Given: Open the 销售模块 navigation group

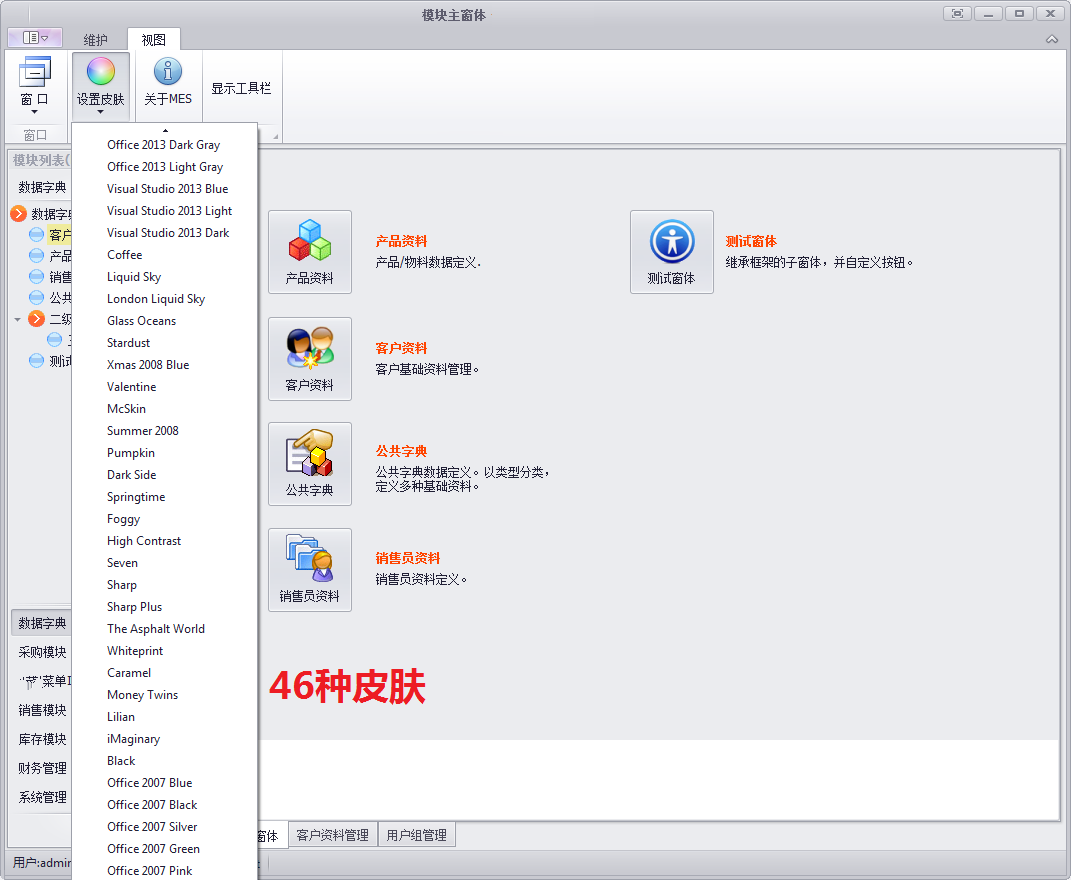Looking at the screenshot, I should click(42, 711).
